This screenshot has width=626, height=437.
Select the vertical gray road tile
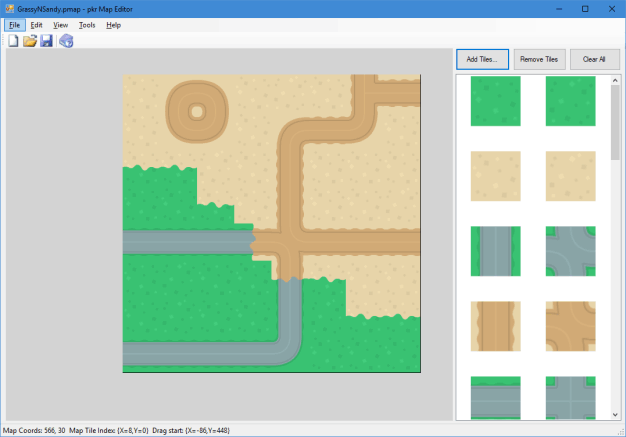tap(495, 251)
